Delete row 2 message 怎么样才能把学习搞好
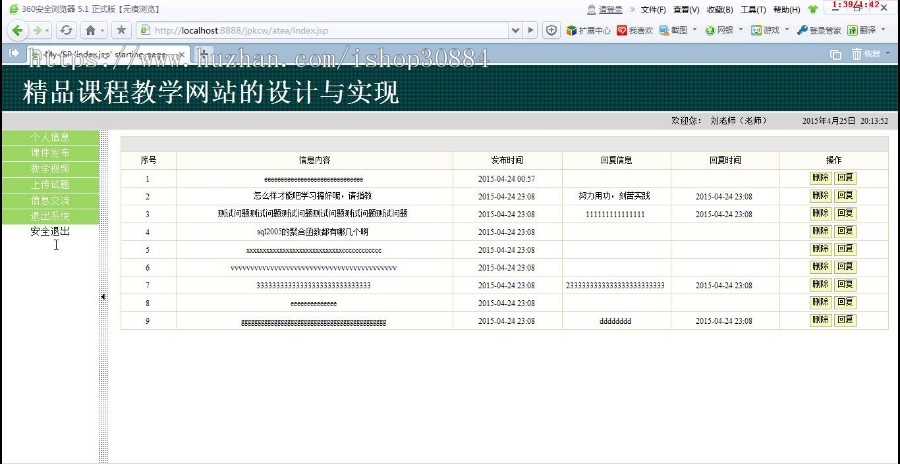 (820, 196)
